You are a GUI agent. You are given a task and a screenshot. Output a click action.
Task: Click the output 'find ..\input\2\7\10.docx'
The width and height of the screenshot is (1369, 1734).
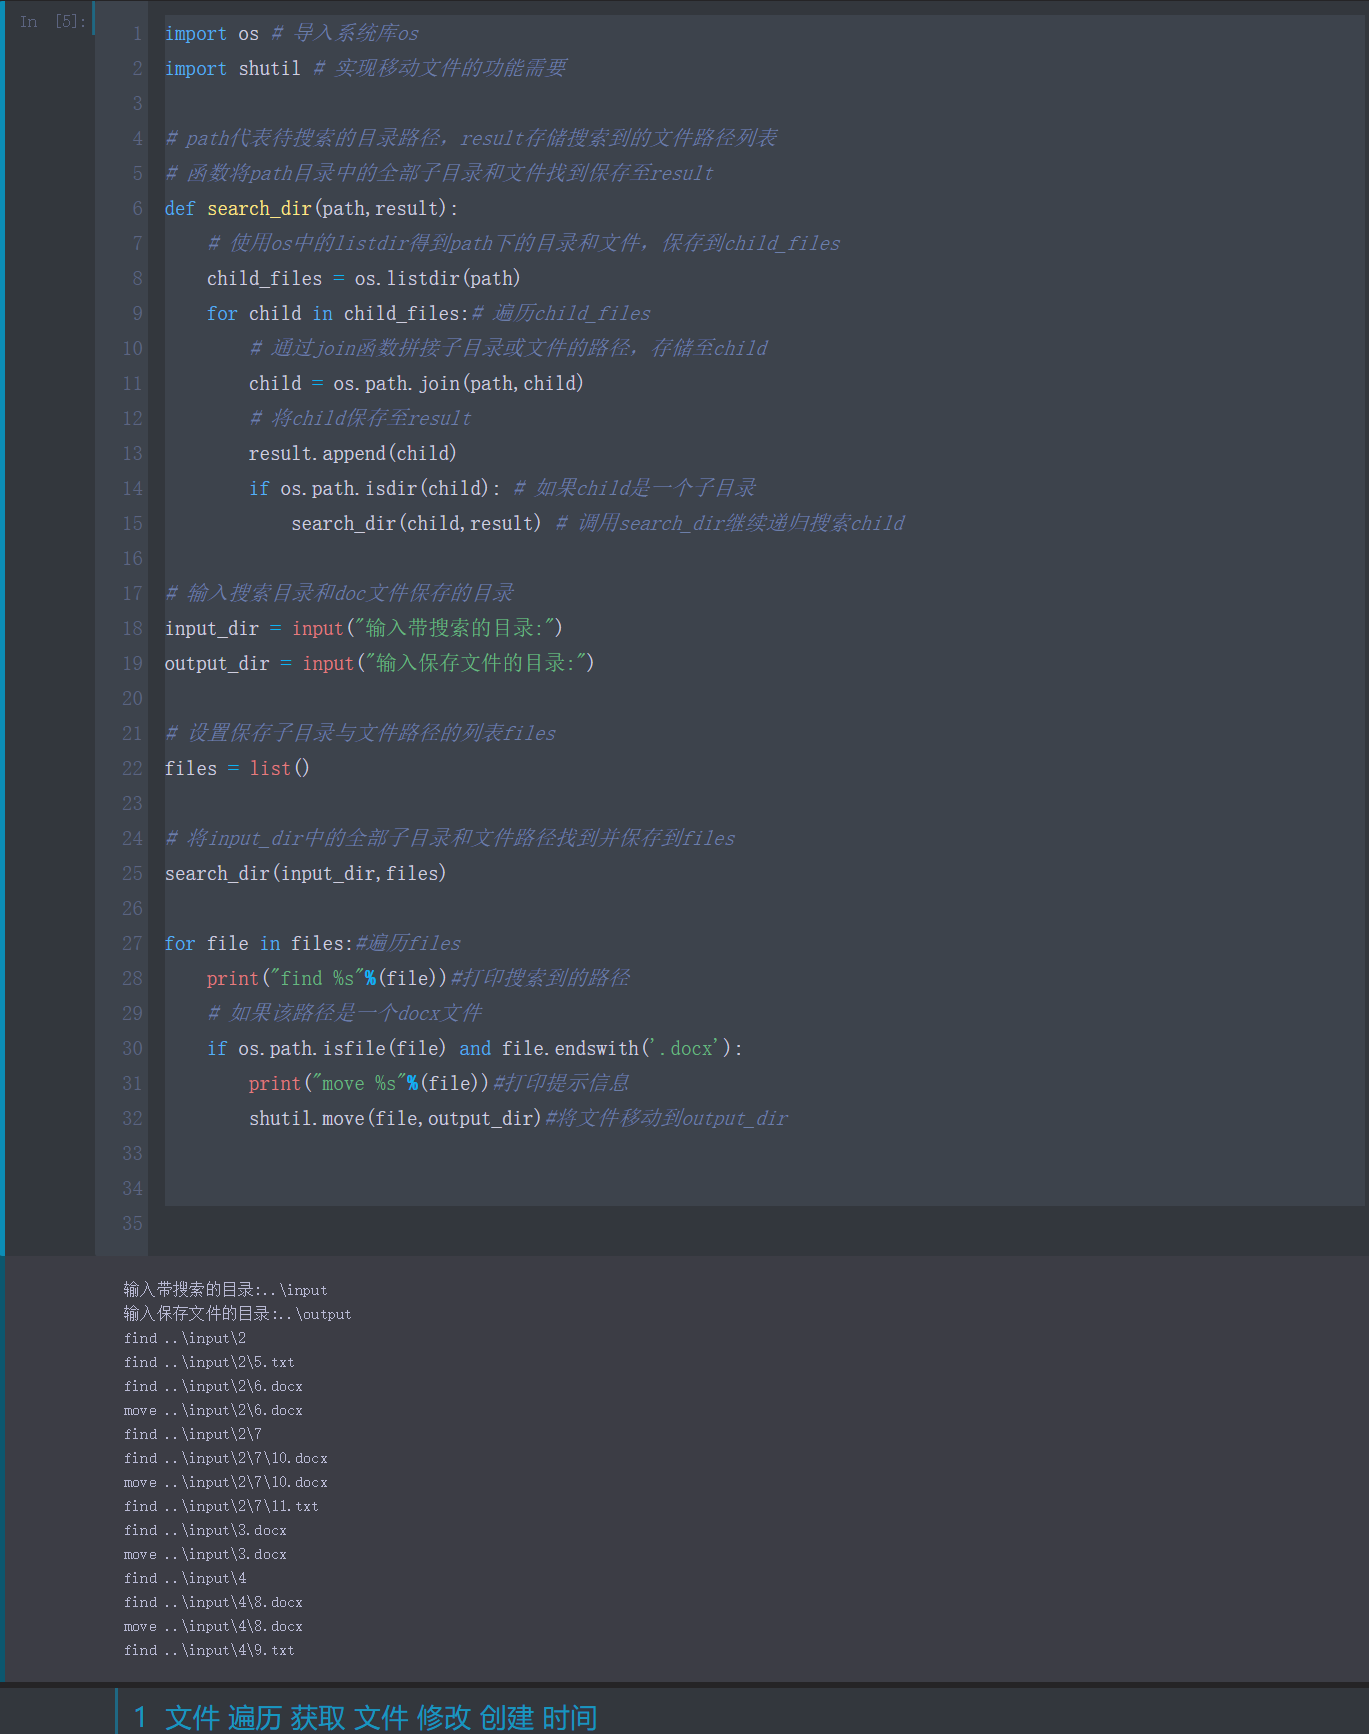226,1458
